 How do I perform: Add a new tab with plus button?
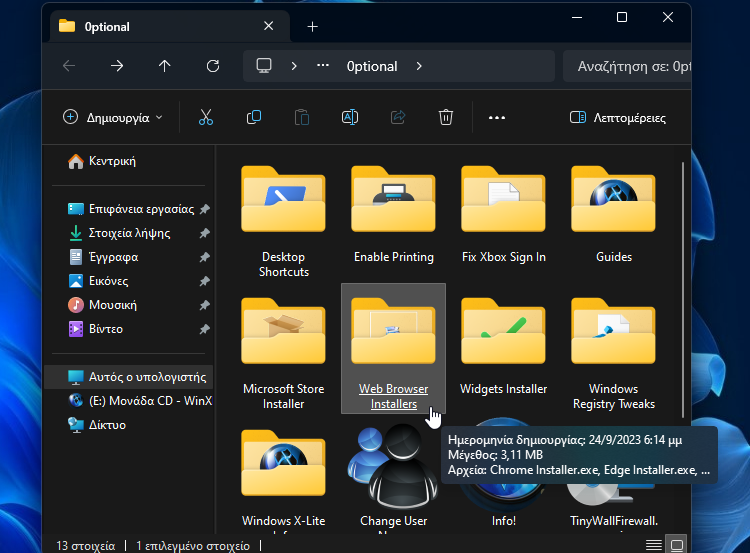[x=312, y=27]
